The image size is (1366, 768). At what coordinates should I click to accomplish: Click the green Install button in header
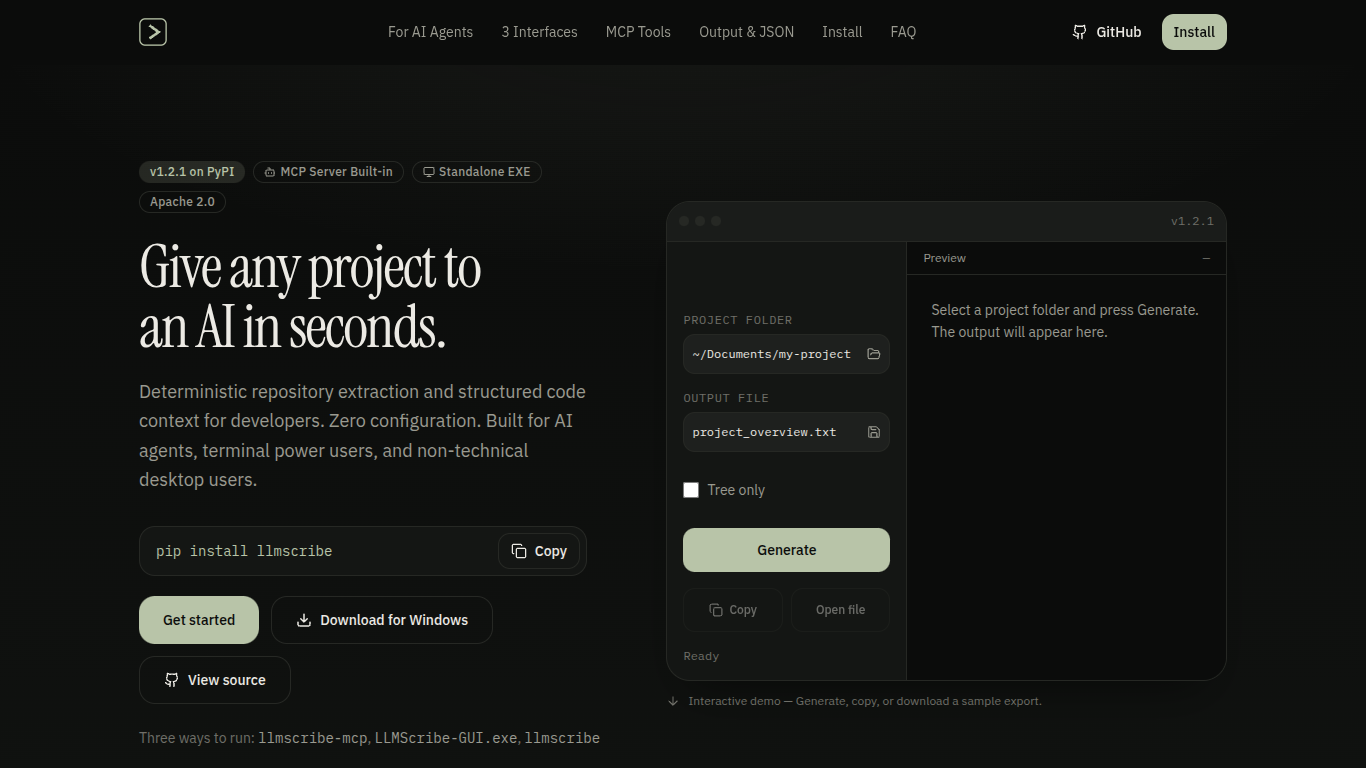coord(1194,32)
